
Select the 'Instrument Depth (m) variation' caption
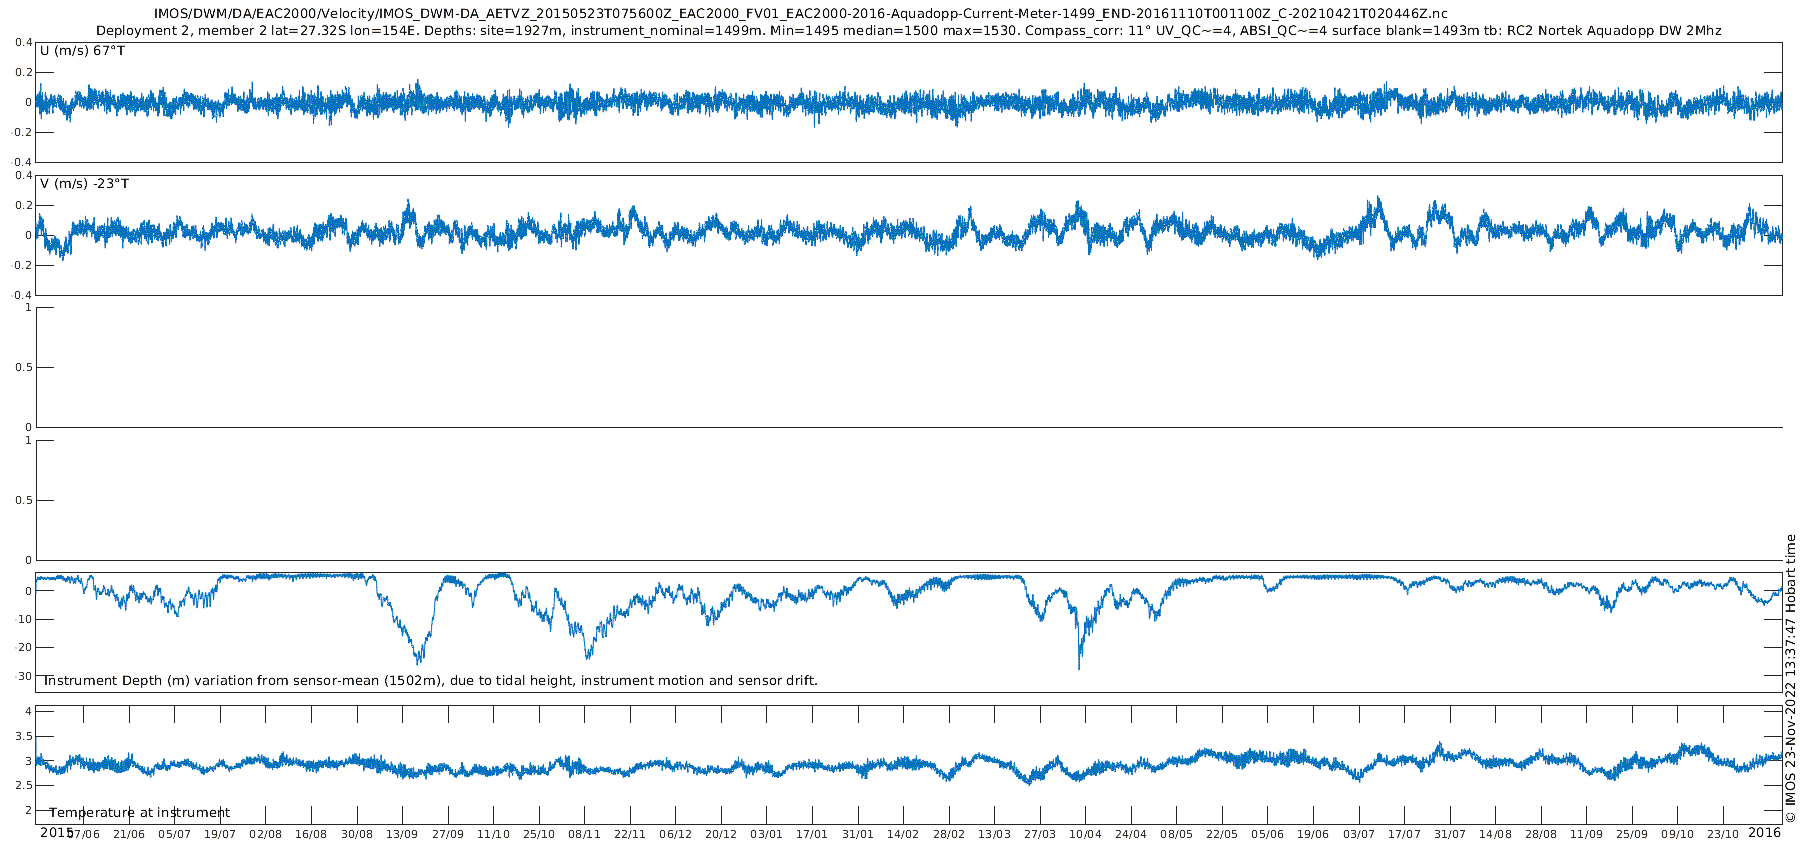click(x=430, y=681)
